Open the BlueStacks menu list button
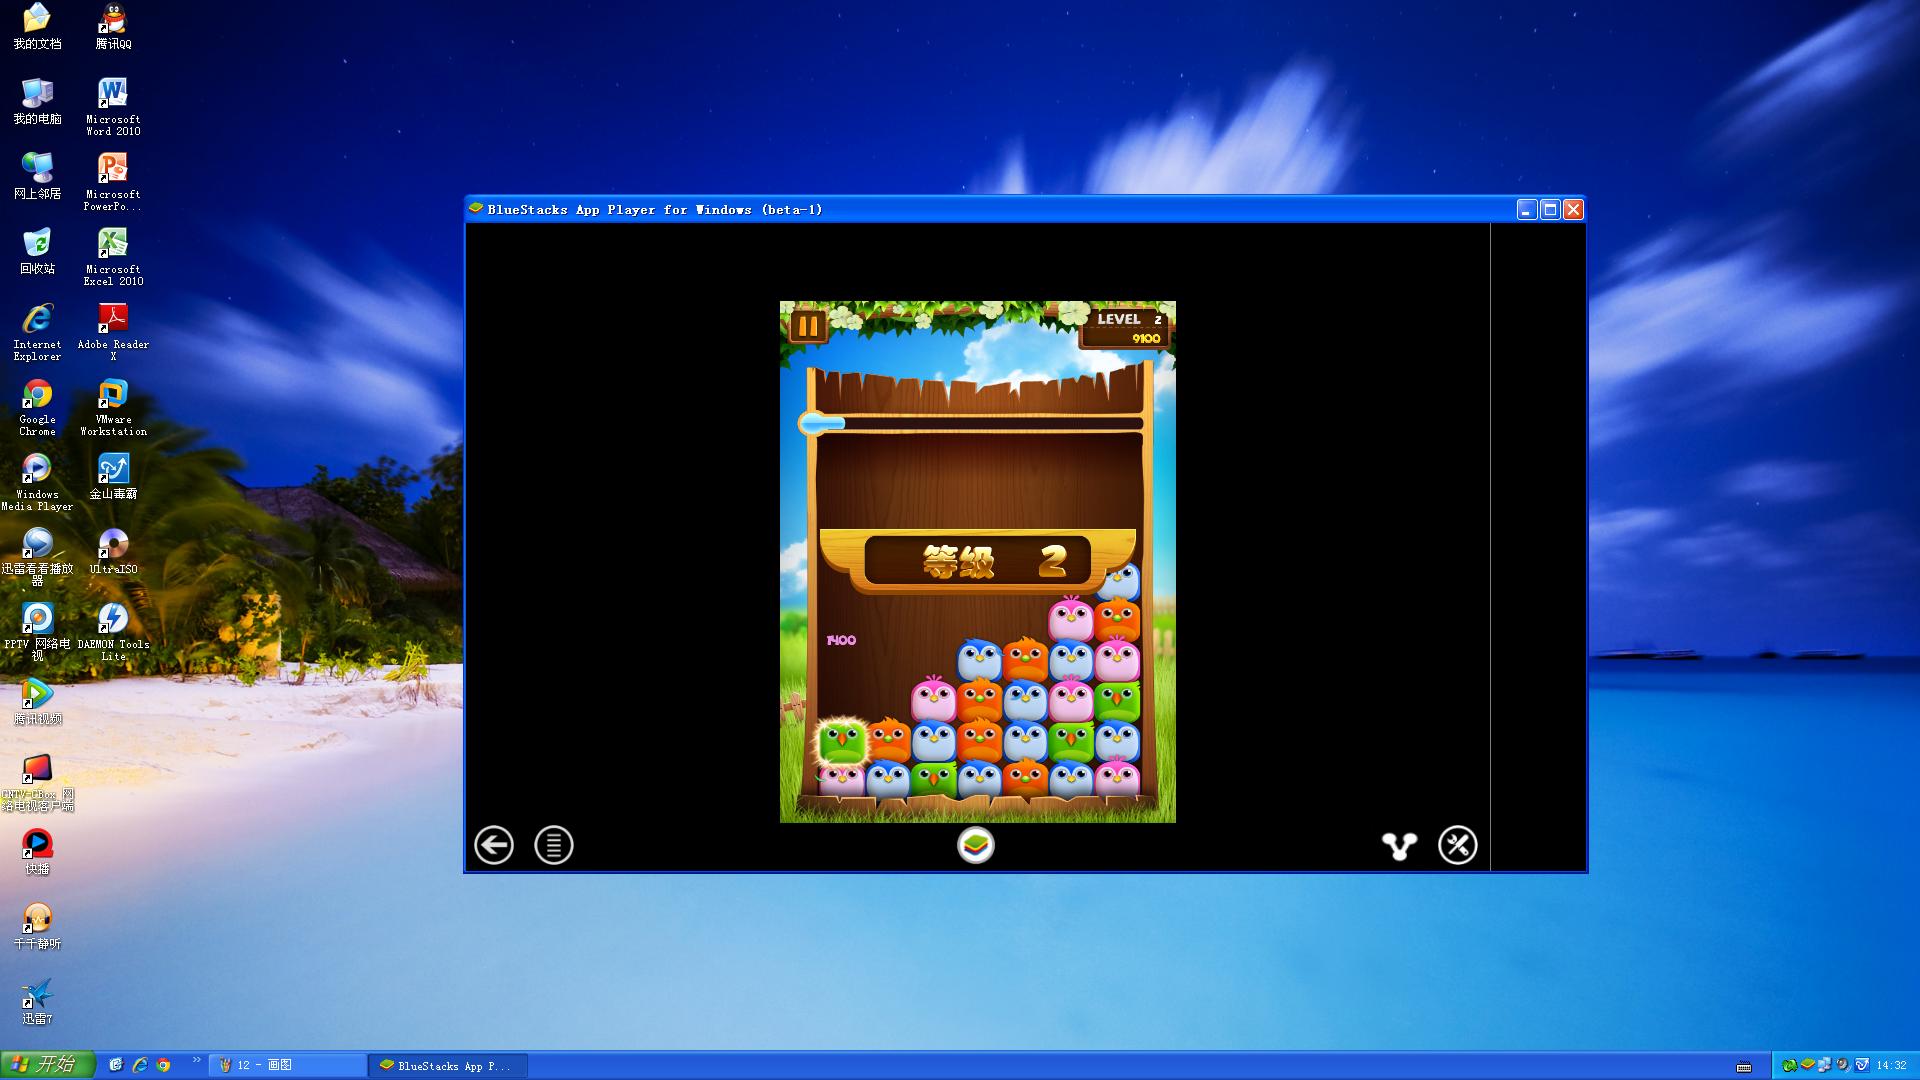This screenshot has height=1080, width=1920. [554, 845]
